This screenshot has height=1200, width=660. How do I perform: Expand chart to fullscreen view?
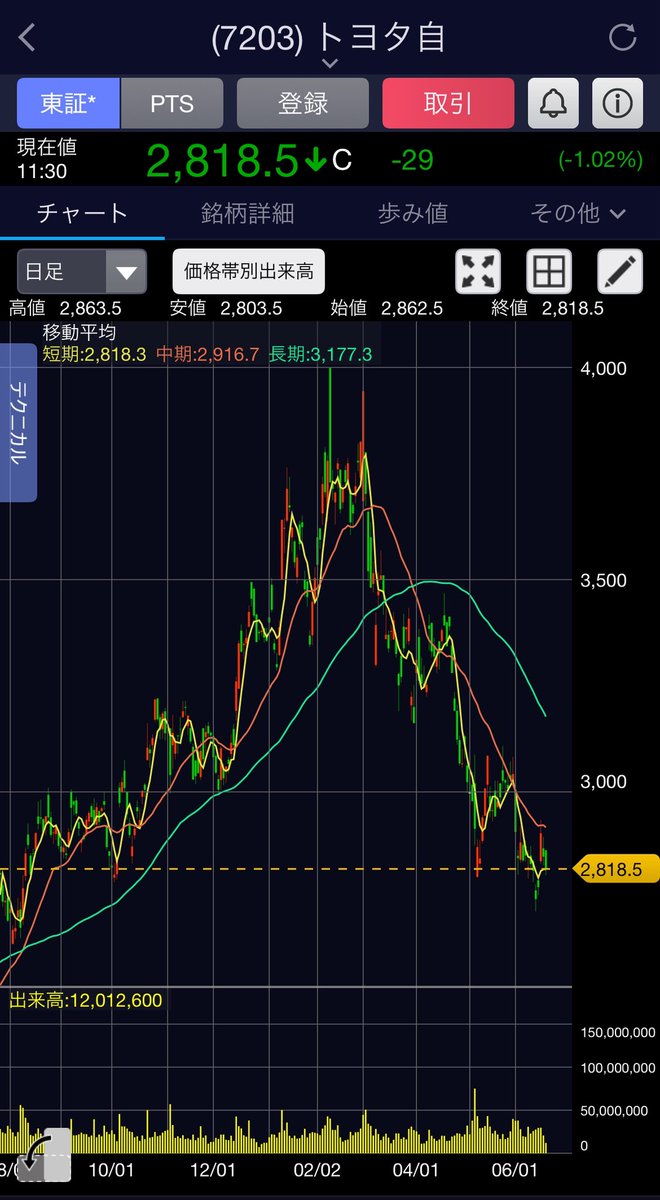478,271
